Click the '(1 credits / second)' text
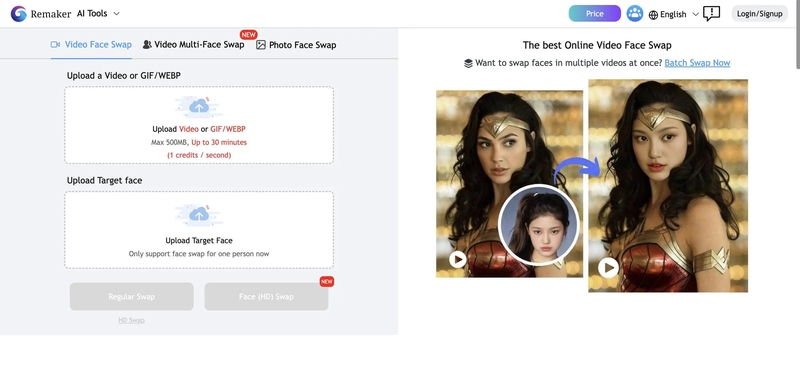 click(199, 155)
